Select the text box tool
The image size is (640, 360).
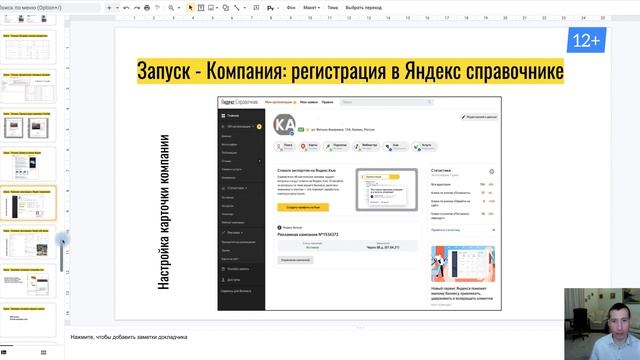201,8
